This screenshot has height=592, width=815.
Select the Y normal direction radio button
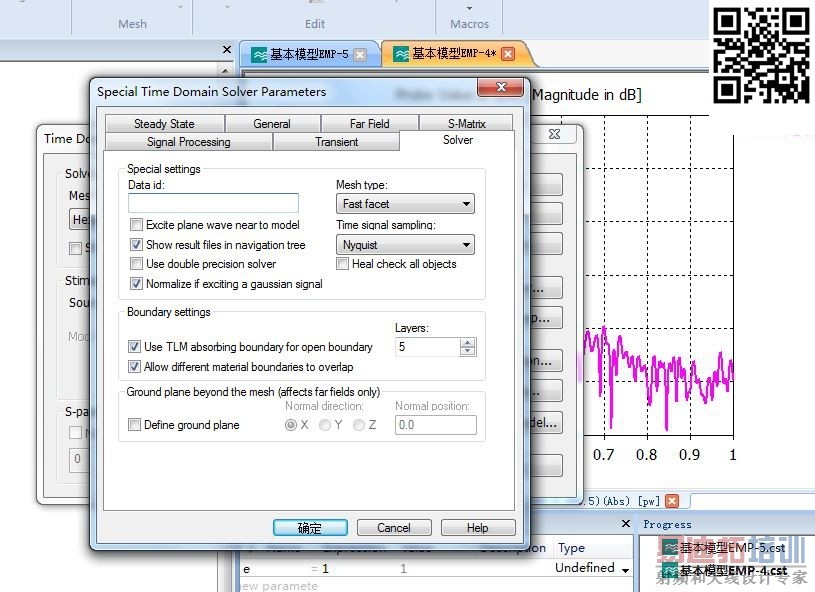tap(325, 425)
